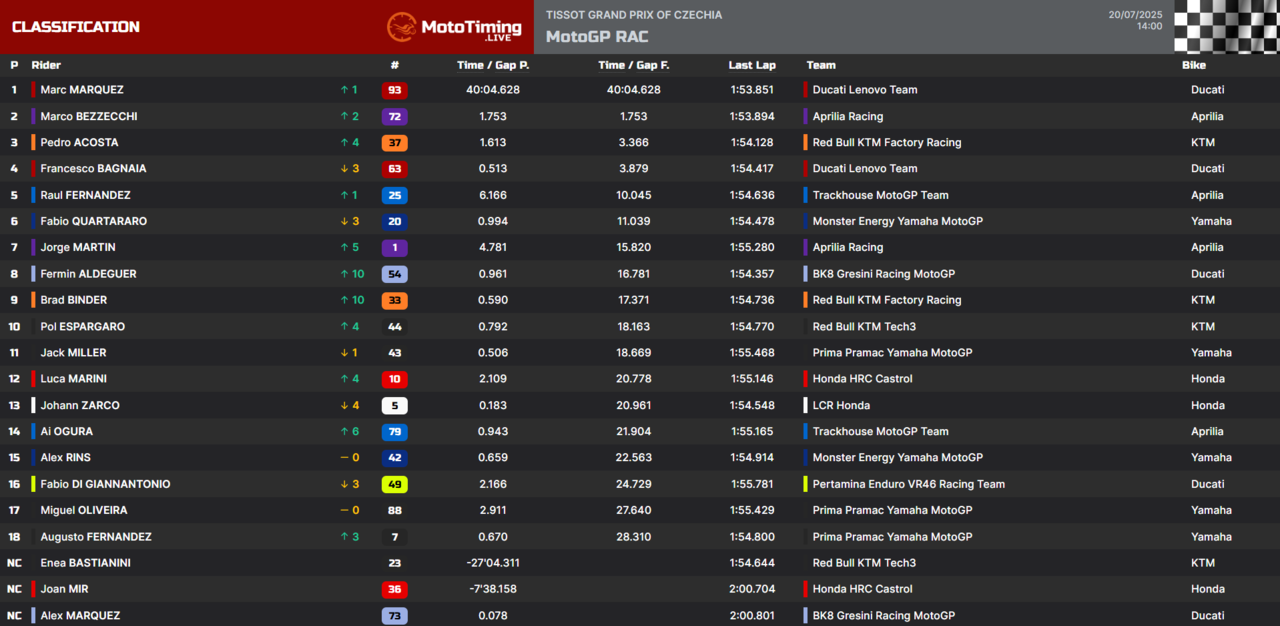The height and width of the screenshot is (626, 1280).
Task: Select rider Fabio DI GIANNANTONIO
Action: [105, 484]
